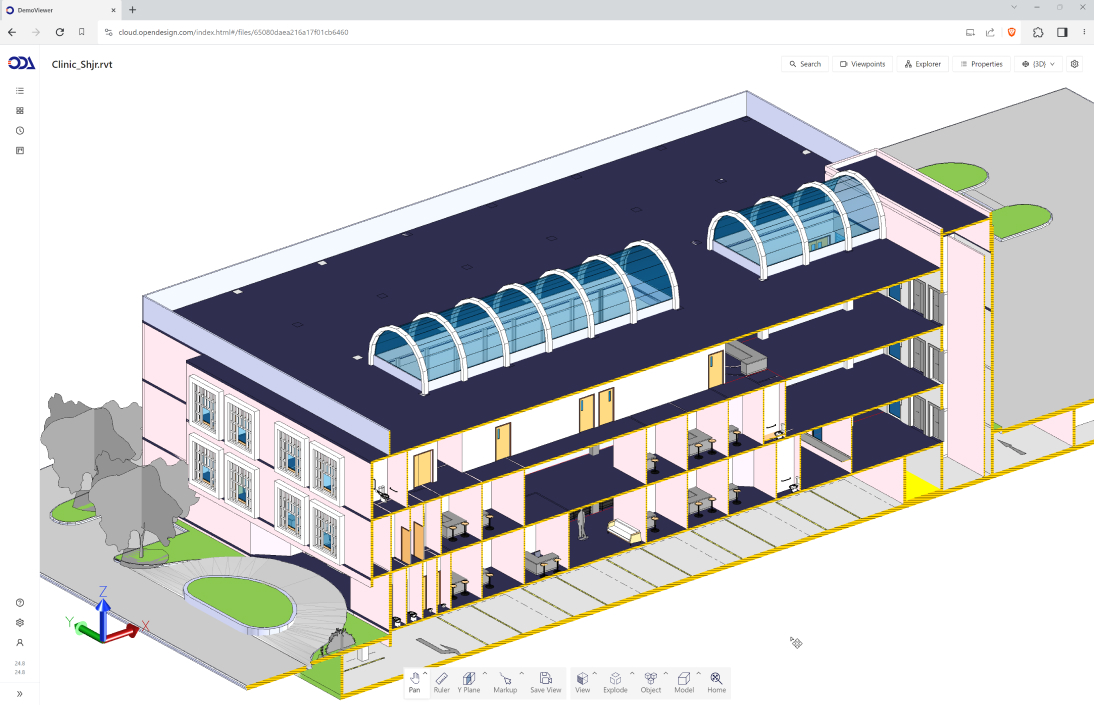Click the Save View icon
Viewport: 1094px width, 705px height.
tap(545, 682)
